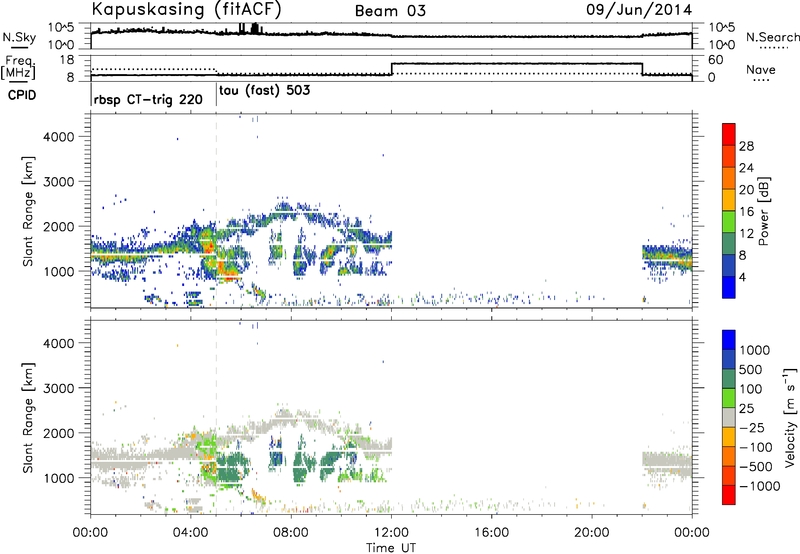Click the -100 label on velocity scale
The height and width of the screenshot is (554, 800).
tap(756, 447)
